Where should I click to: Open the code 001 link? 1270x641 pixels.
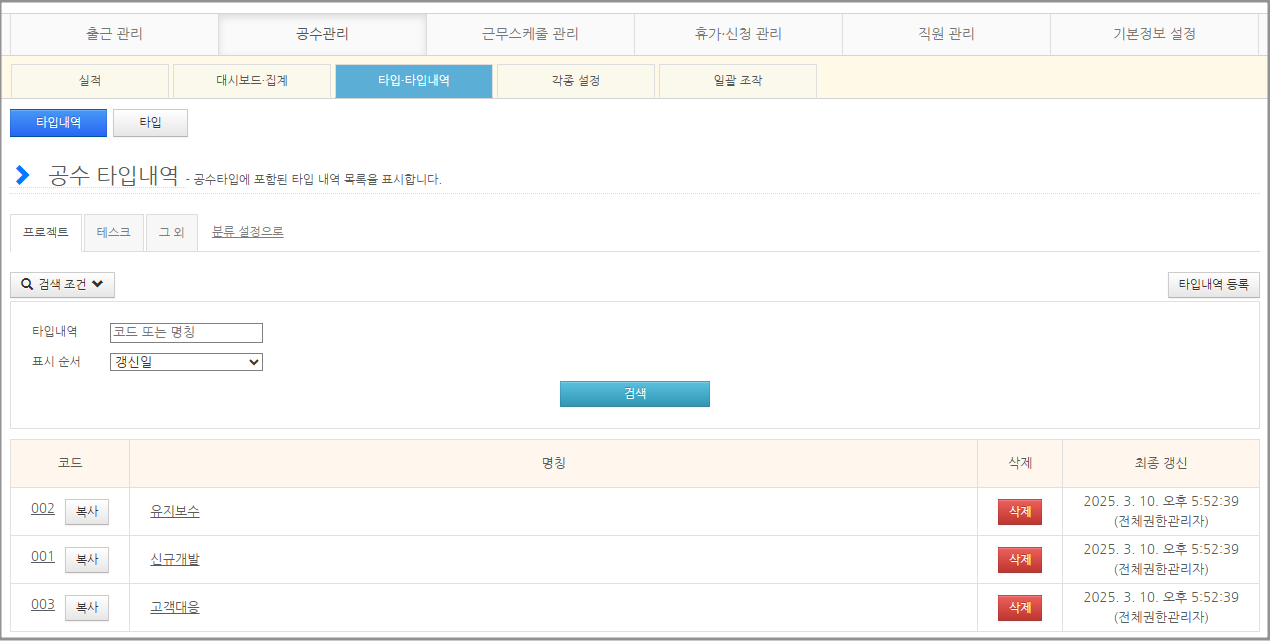click(43, 557)
